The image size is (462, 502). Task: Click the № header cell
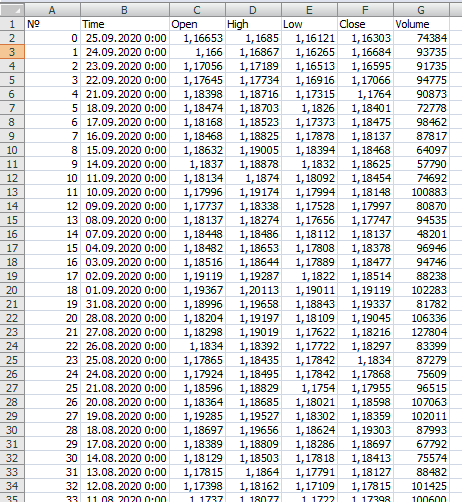tap(52, 24)
